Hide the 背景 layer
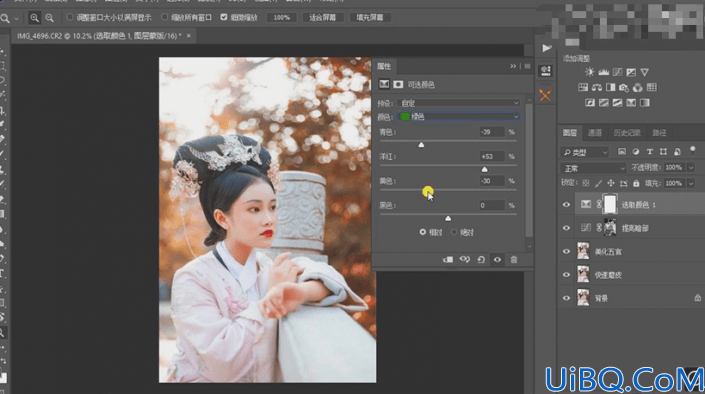This screenshot has width=705, height=394. pos(566,298)
